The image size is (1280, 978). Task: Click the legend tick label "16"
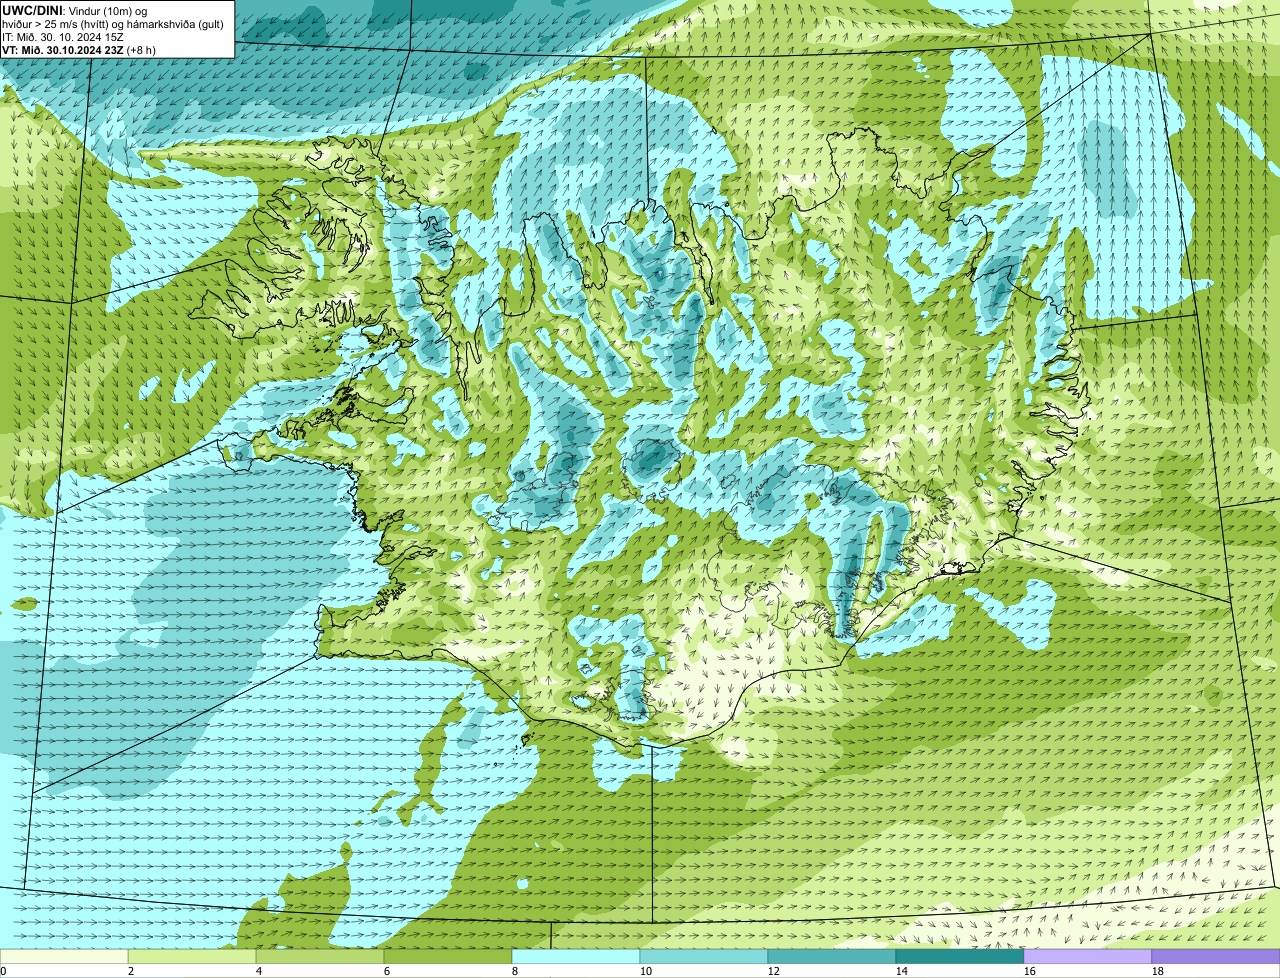tap(1030, 971)
